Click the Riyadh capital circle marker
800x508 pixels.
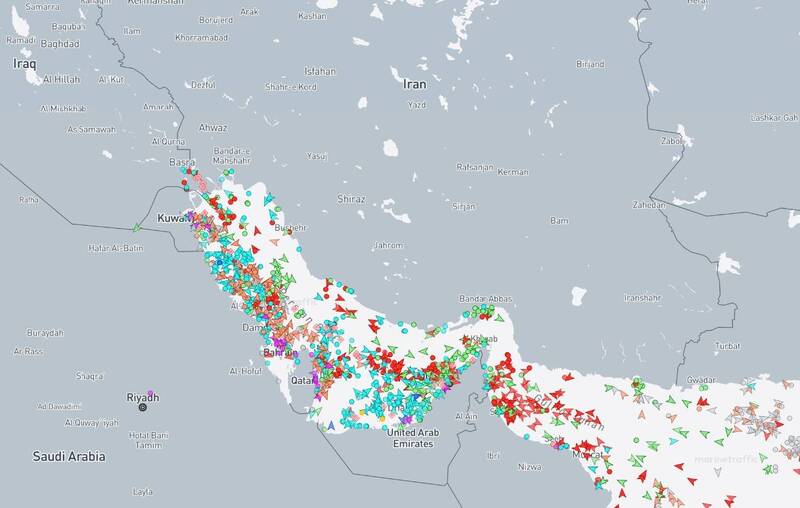(x=143, y=407)
